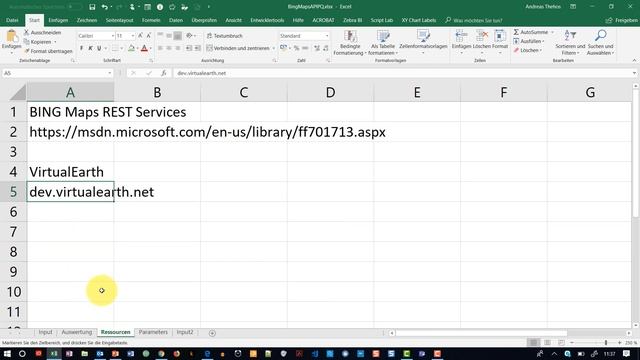Image resolution: width=640 pixels, height=360 pixels.
Task: Open Bedingte Formatierung menu
Action: (x=350, y=43)
